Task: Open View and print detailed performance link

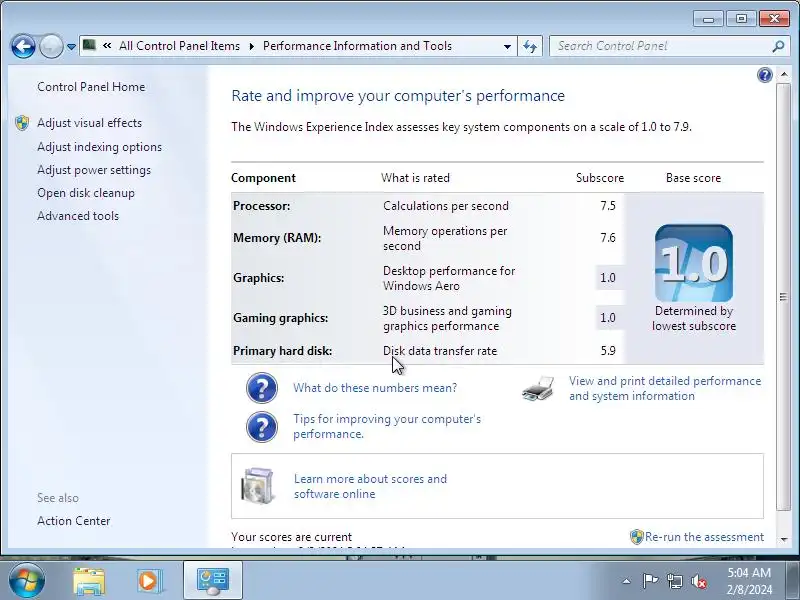Action: (x=665, y=388)
